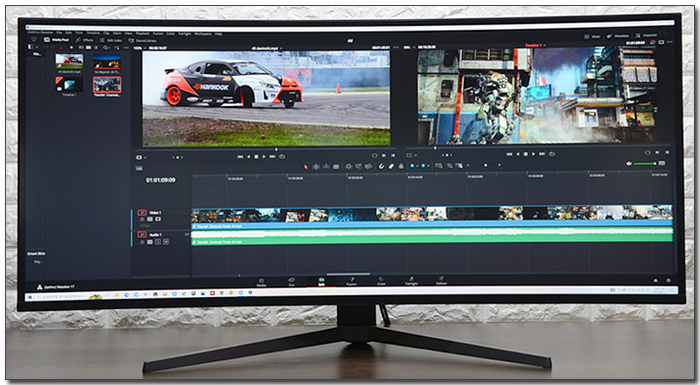Open the Fusion page icon
The height and width of the screenshot is (385, 700).
click(351, 281)
